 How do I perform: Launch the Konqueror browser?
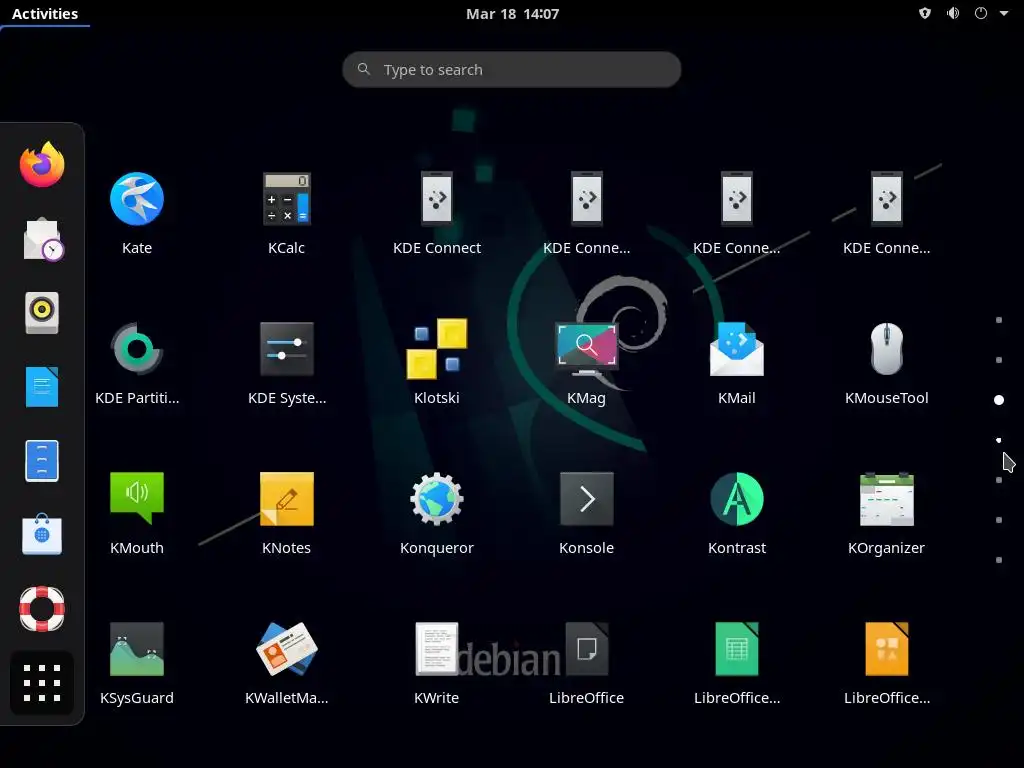(437, 498)
